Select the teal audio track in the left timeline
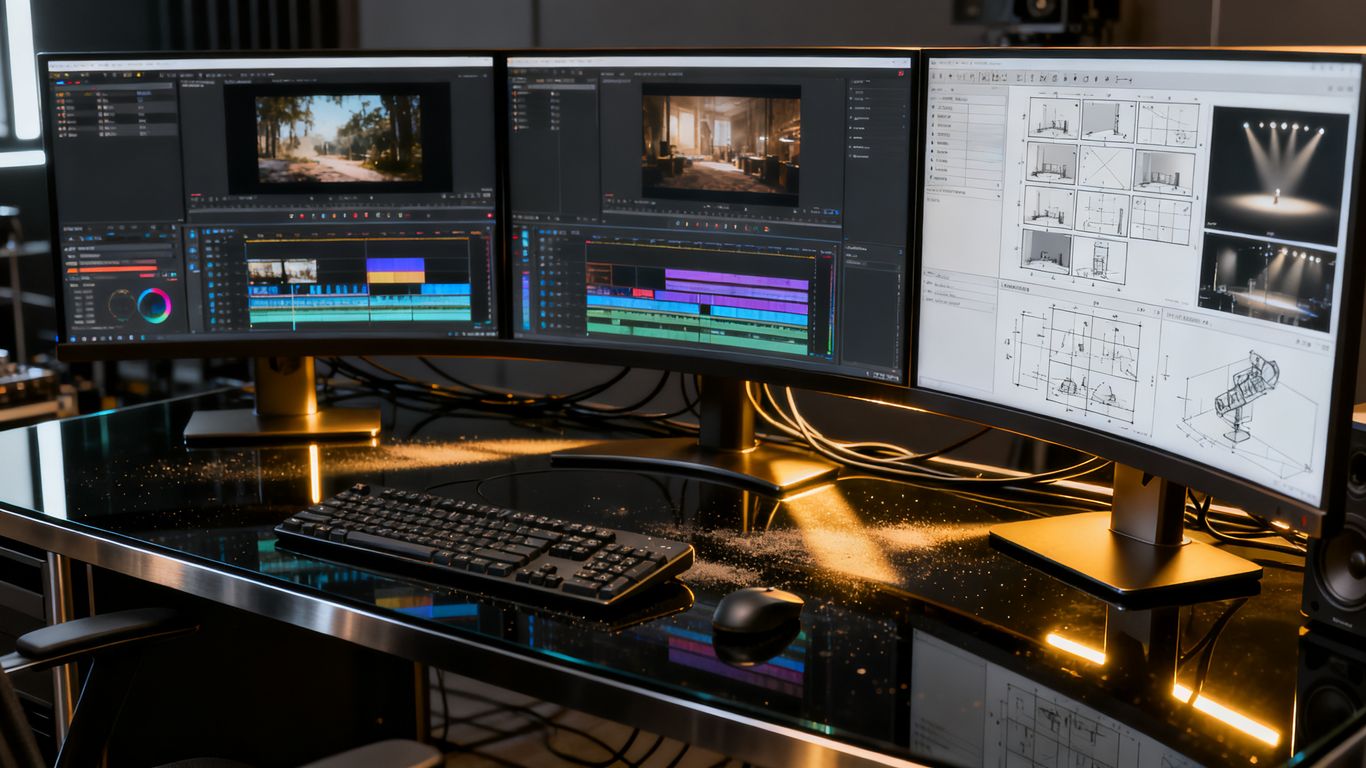Screen dimensions: 1366x768 (x=359, y=313)
